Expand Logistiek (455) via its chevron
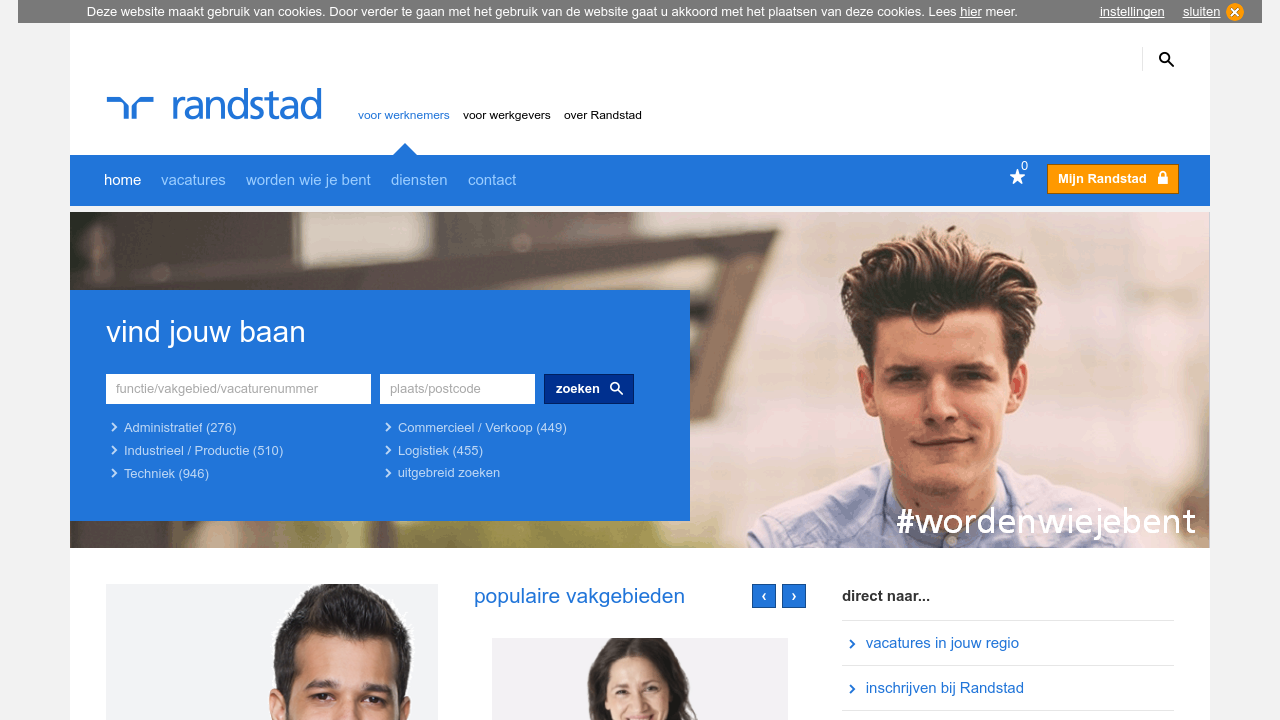 coord(387,450)
